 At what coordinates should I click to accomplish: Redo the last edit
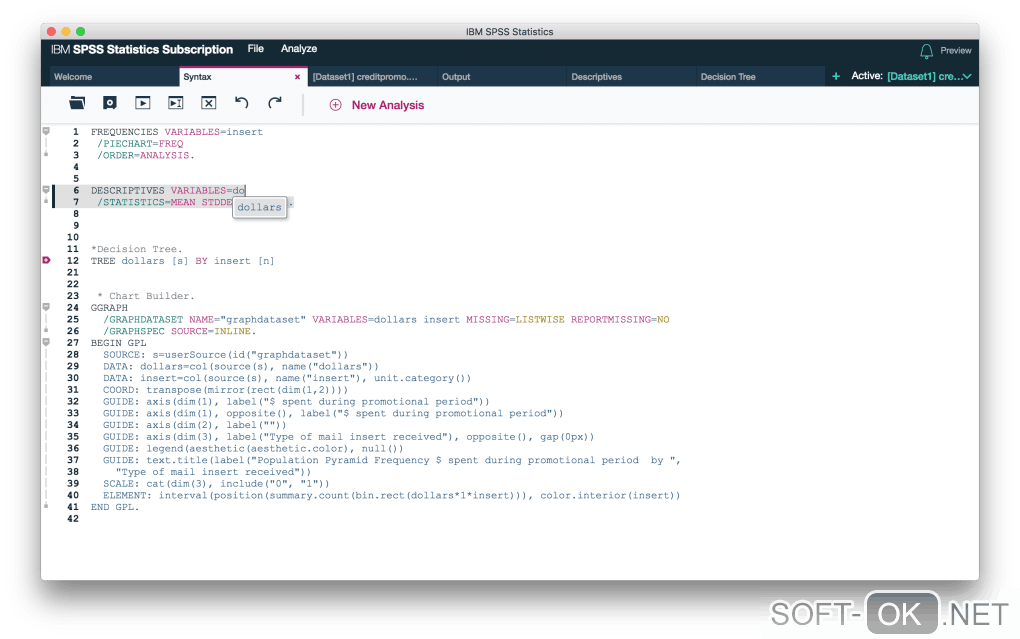pos(275,102)
